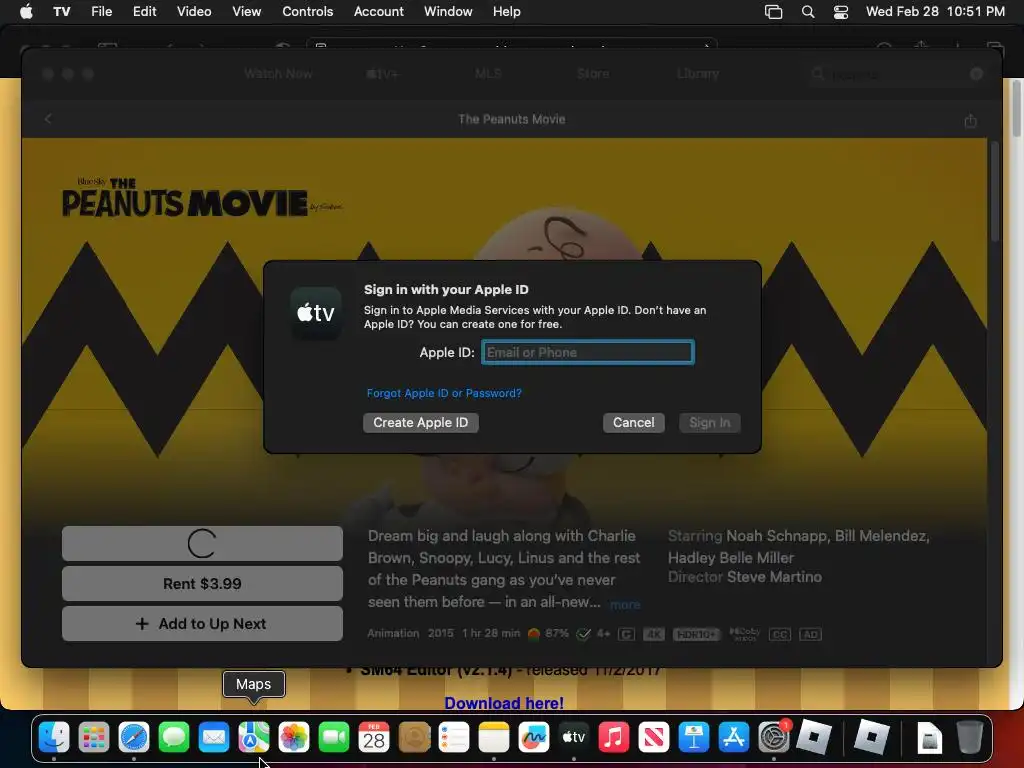Open App Store in the dock
Viewport: 1024px width, 768px height.
coord(733,738)
